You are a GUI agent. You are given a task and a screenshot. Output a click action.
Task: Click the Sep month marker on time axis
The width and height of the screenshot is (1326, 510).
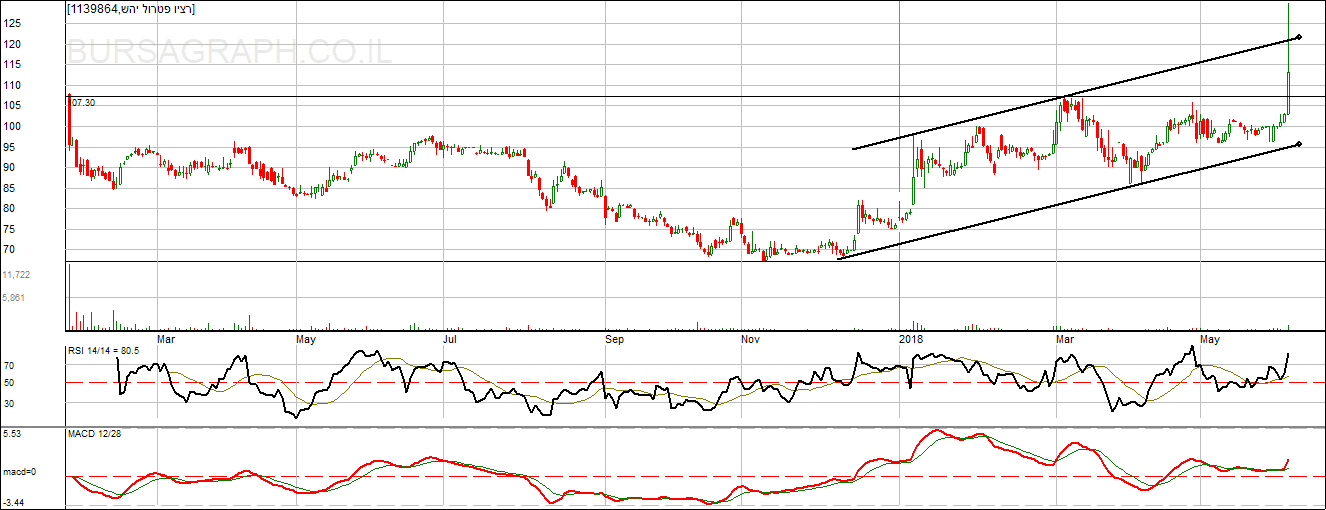tap(614, 339)
